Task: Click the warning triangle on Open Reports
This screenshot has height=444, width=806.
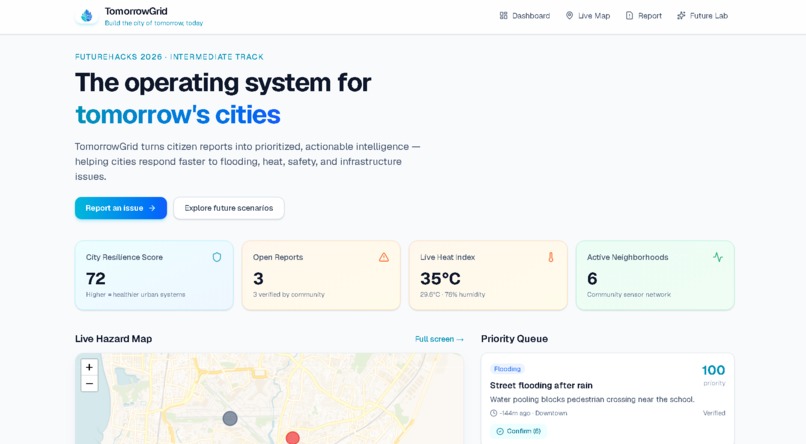Action: [x=384, y=257]
